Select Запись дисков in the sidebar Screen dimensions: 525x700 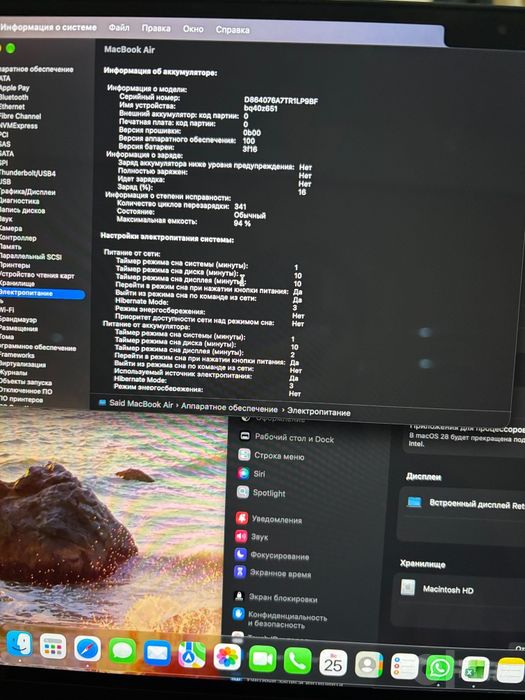click(x=22, y=210)
